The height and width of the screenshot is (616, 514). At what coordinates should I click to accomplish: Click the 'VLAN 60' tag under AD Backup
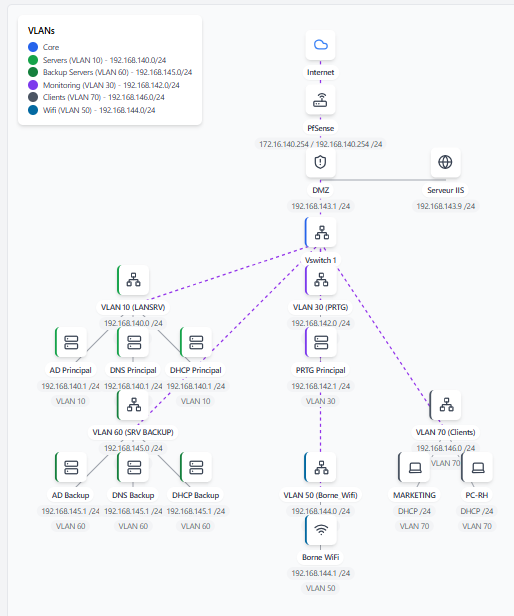coord(70,526)
